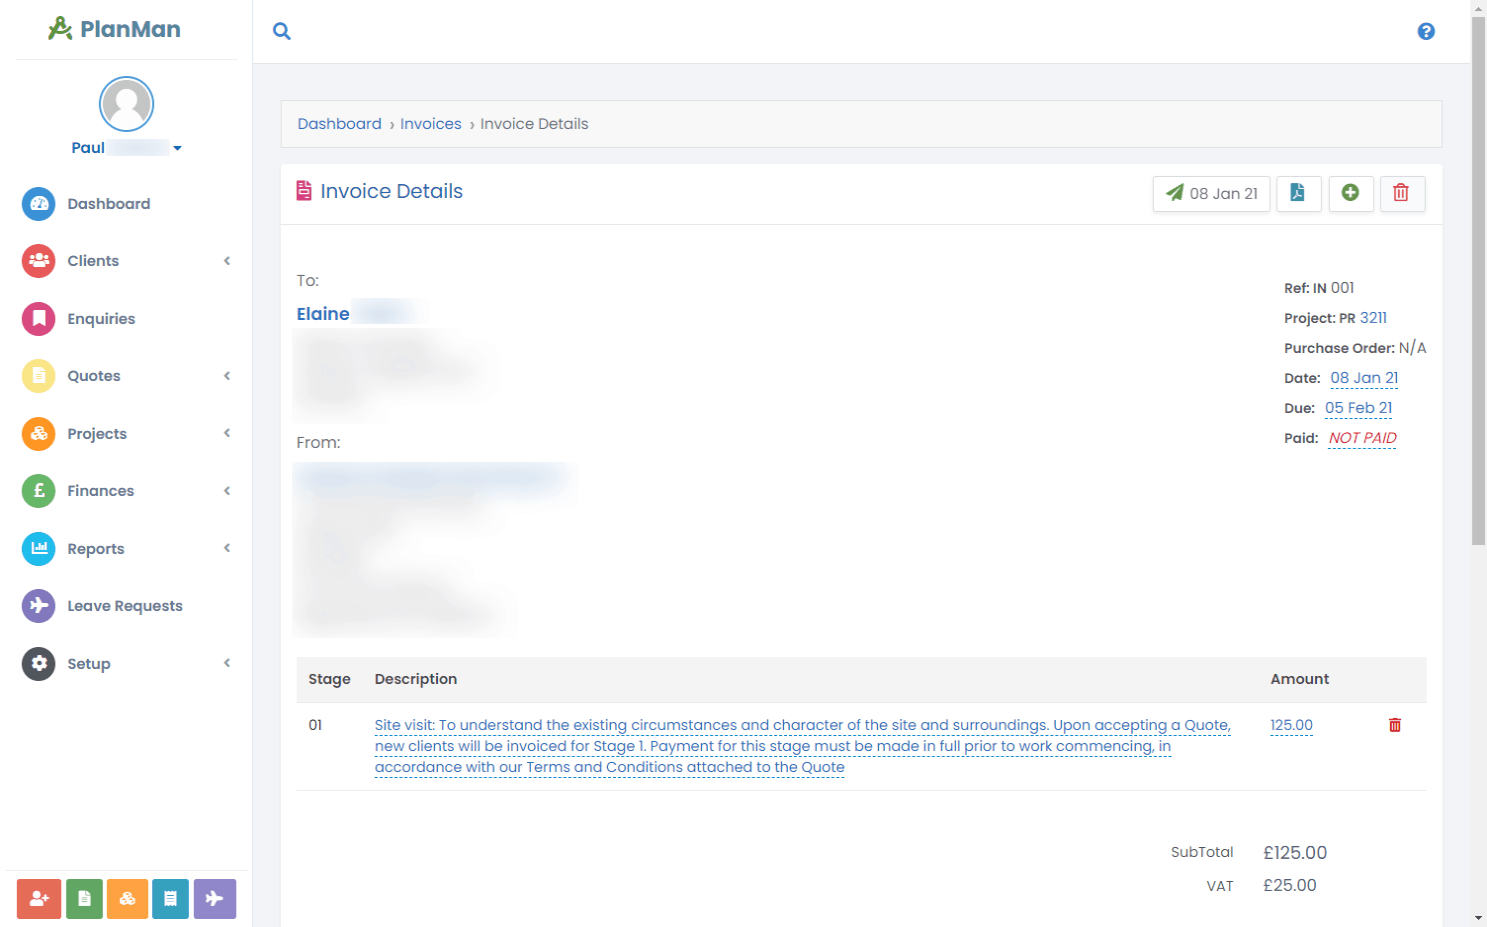Click the Reports chart icon
Viewport: 1487px width, 927px height.
tap(39, 549)
